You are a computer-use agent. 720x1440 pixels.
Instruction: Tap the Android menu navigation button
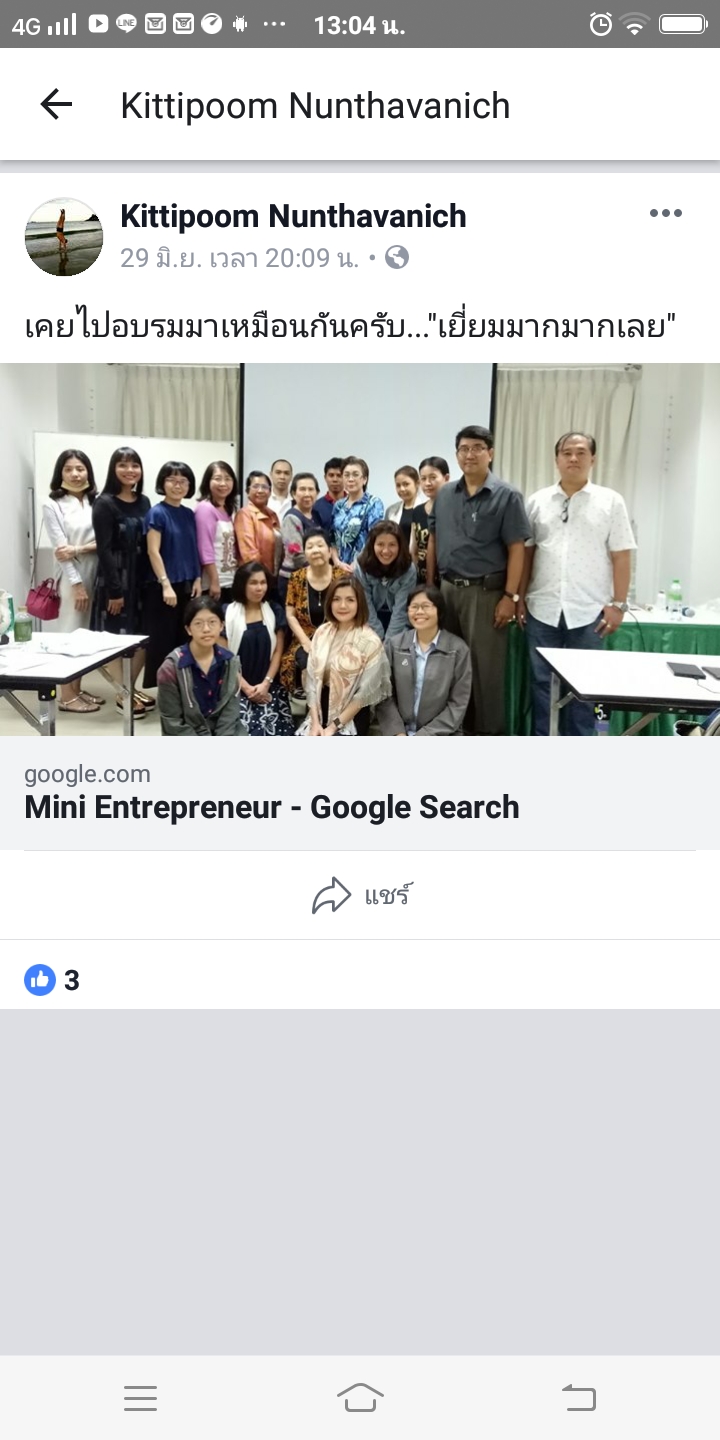(140, 1398)
